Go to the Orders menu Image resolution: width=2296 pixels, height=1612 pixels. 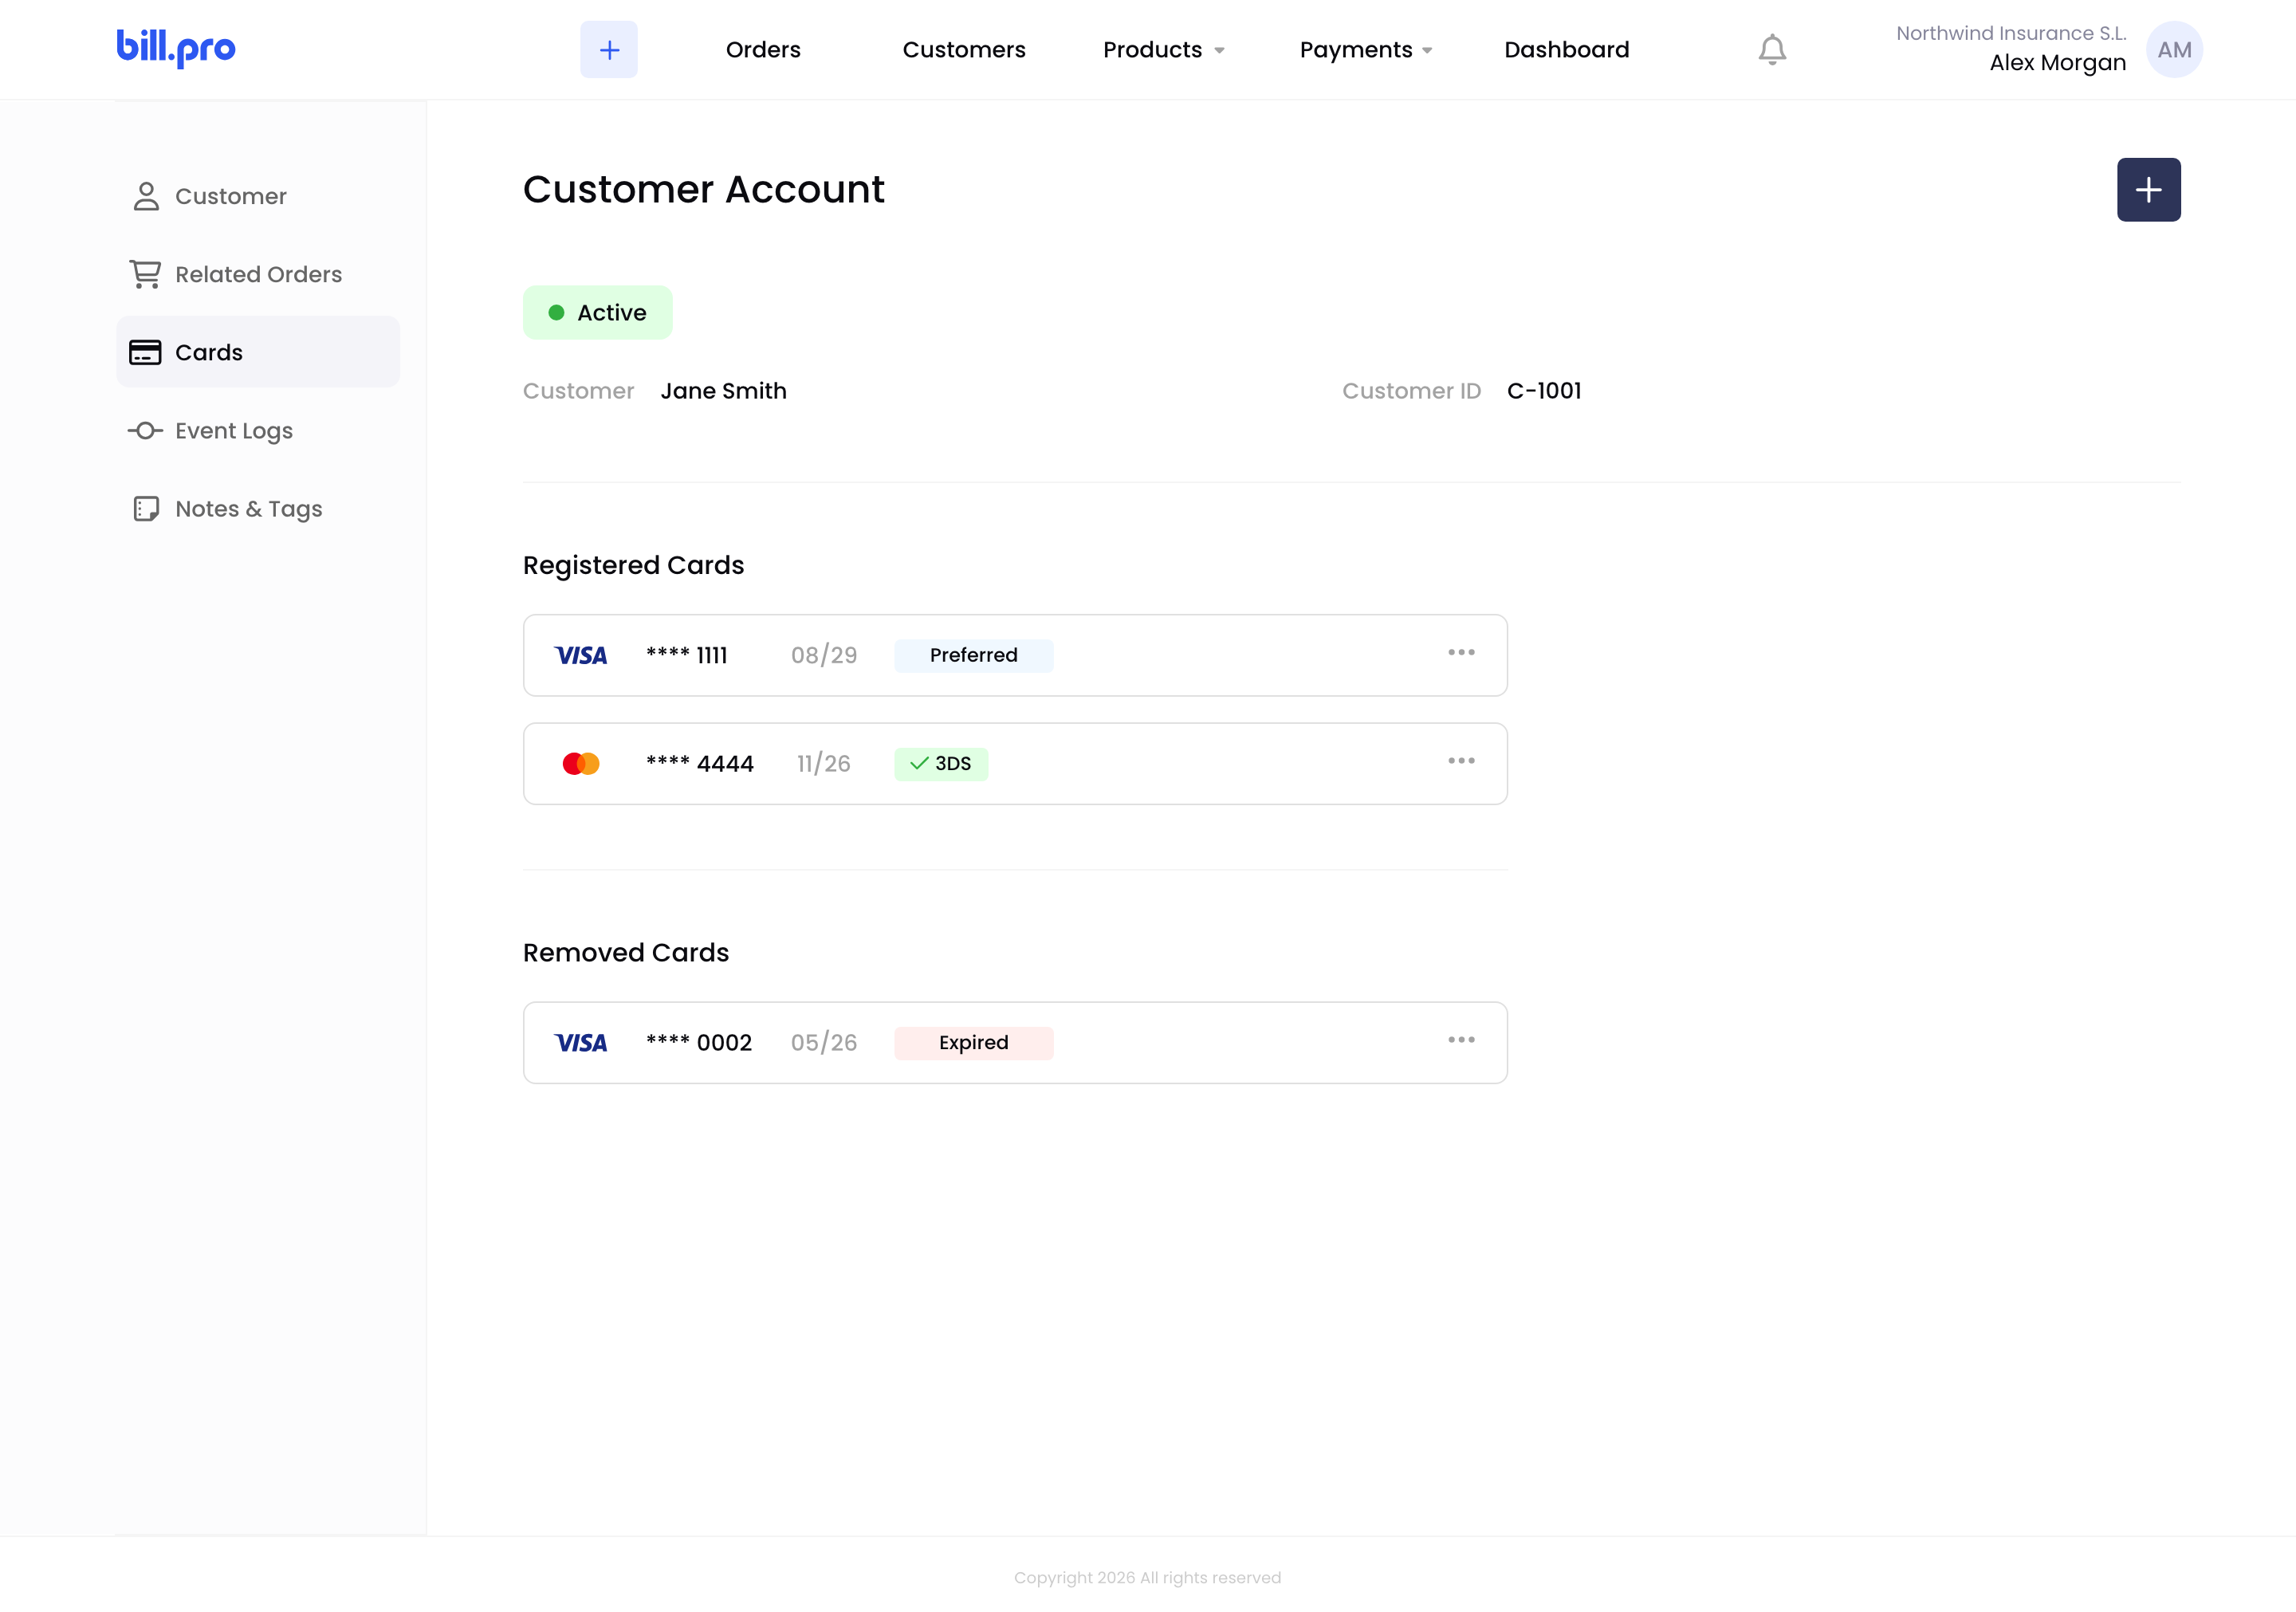coord(763,50)
